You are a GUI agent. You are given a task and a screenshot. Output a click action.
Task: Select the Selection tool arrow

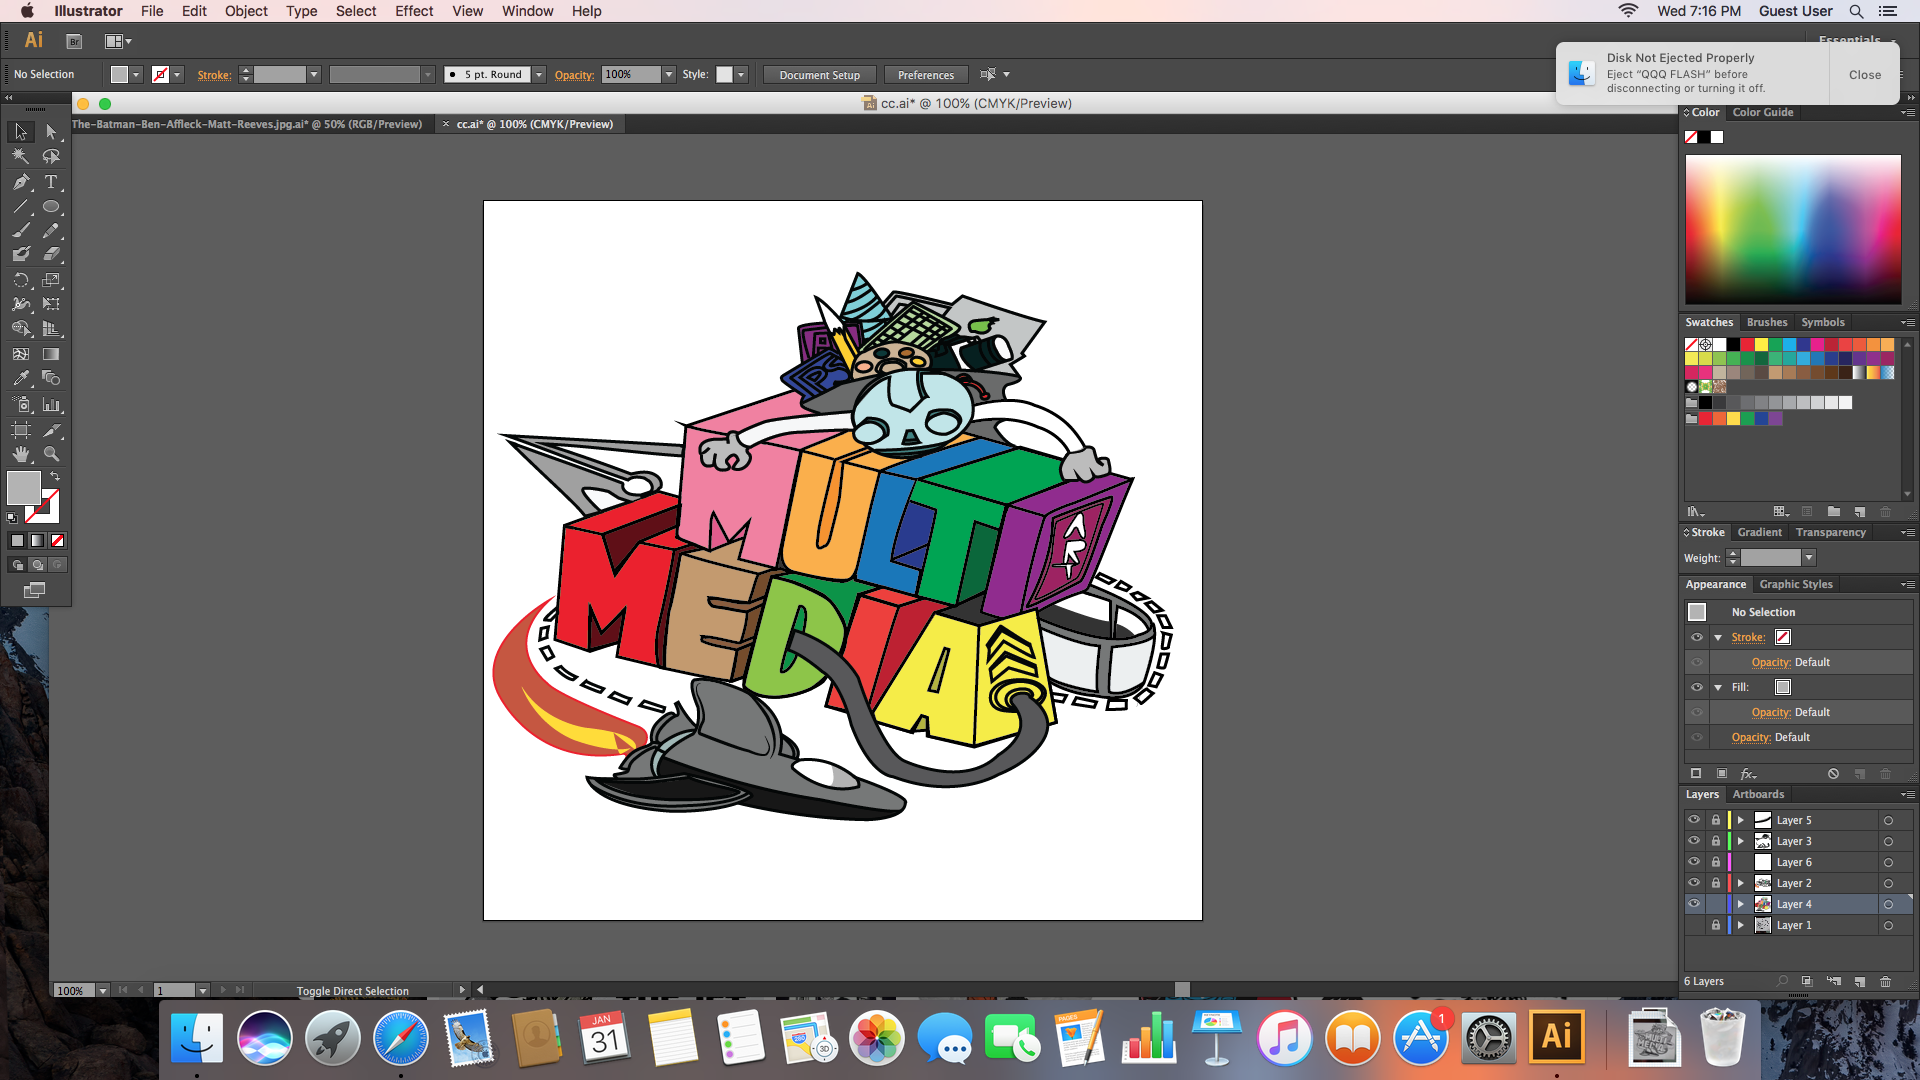(x=21, y=132)
